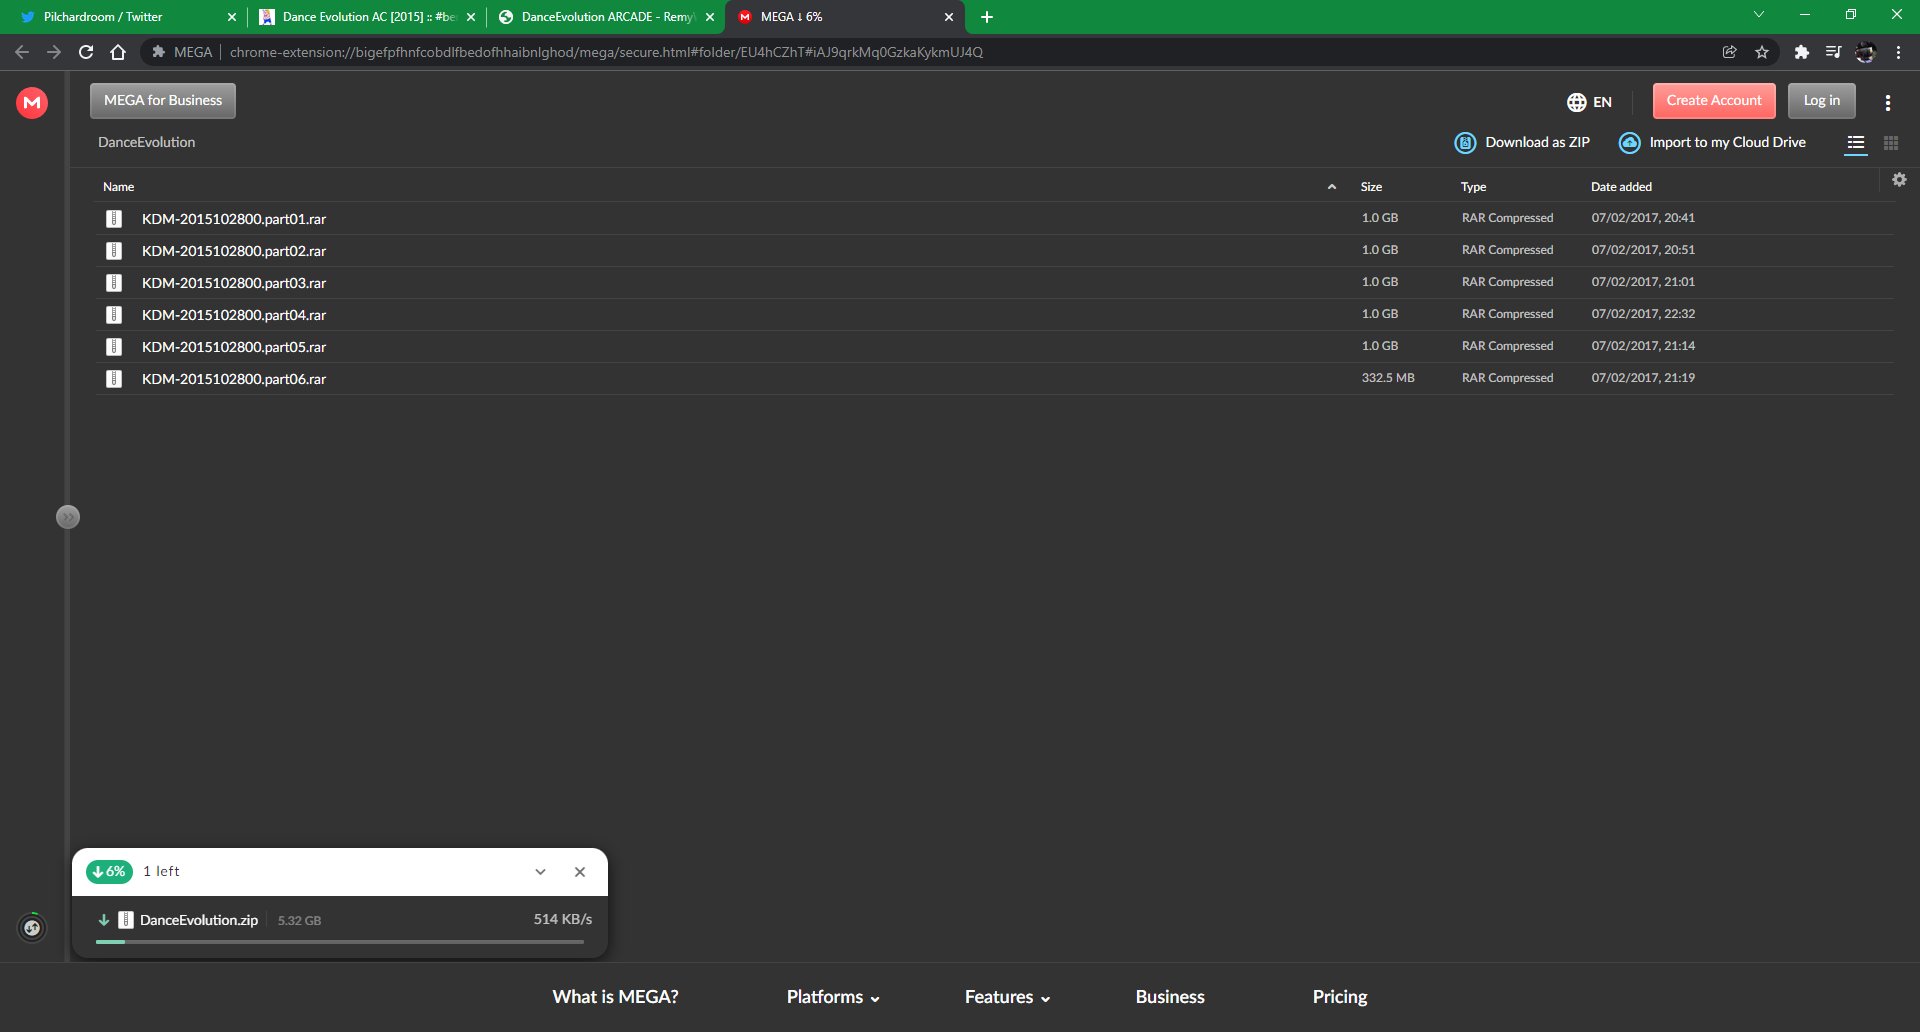Open the three-dot more options menu in MEGA
The height and width of the screenshot is (1032, 1920).
pyautogui.click(x=1887, y=102)
